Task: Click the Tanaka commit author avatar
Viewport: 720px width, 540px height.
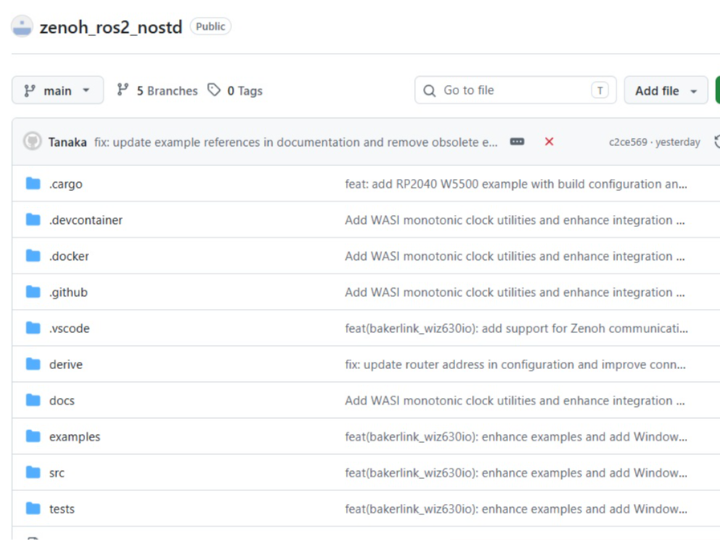Action: 32,142
